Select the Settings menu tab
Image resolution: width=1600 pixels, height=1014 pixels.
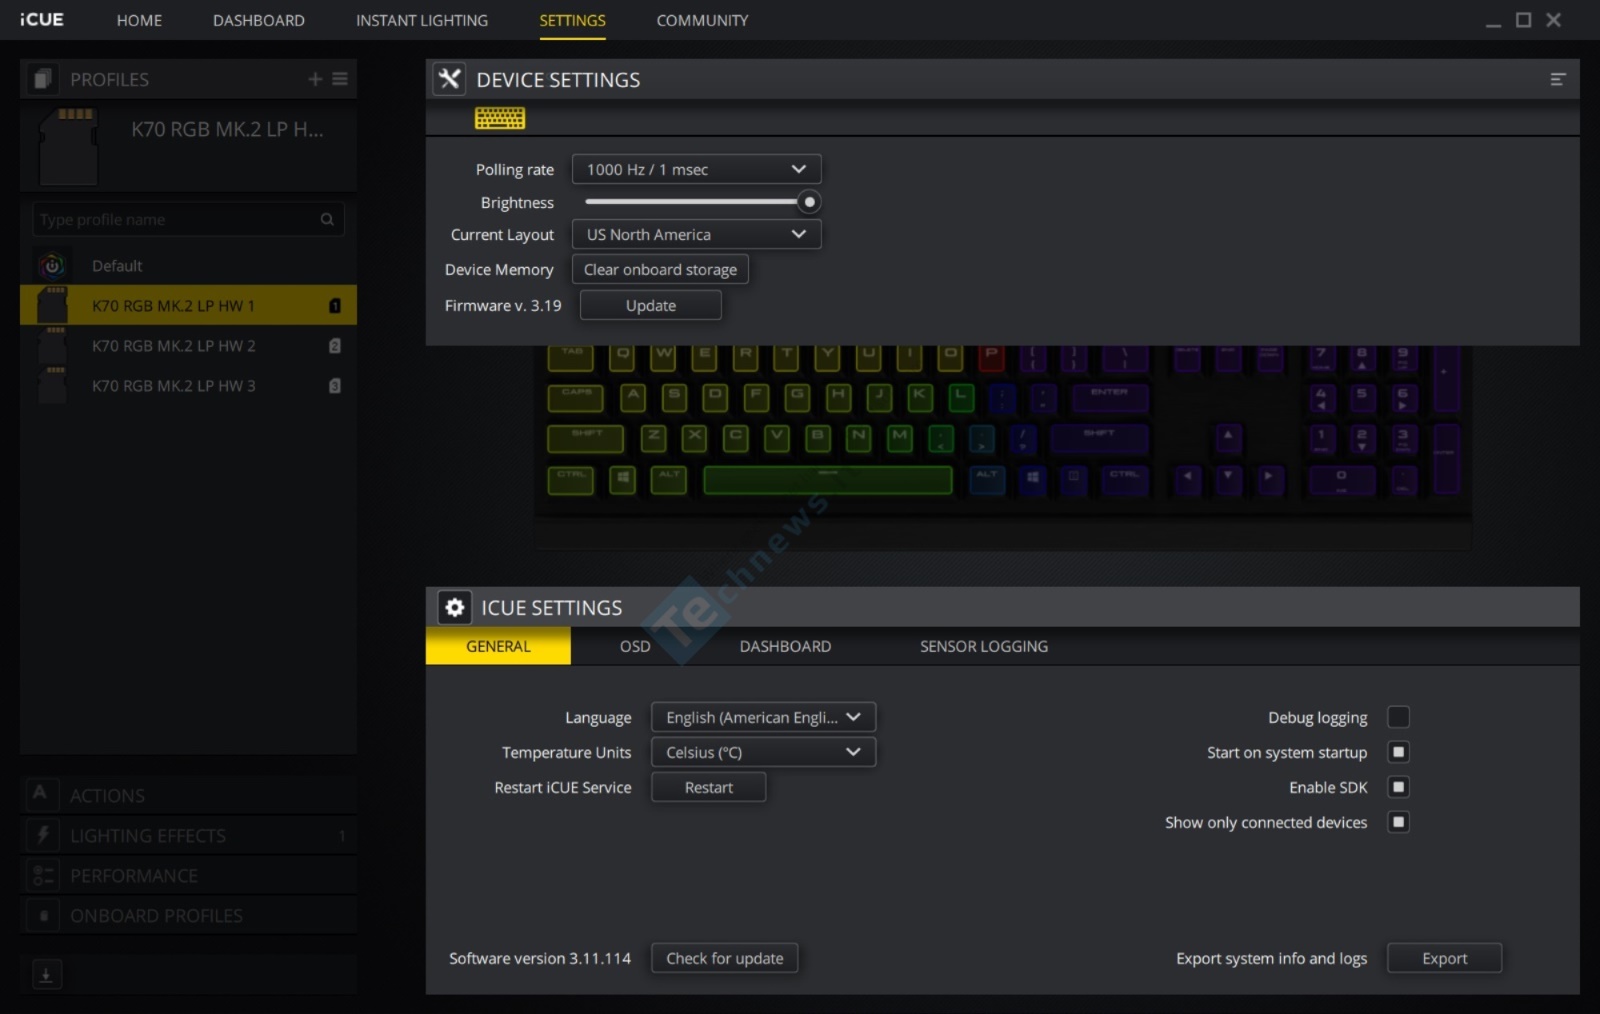coord(572,20)
